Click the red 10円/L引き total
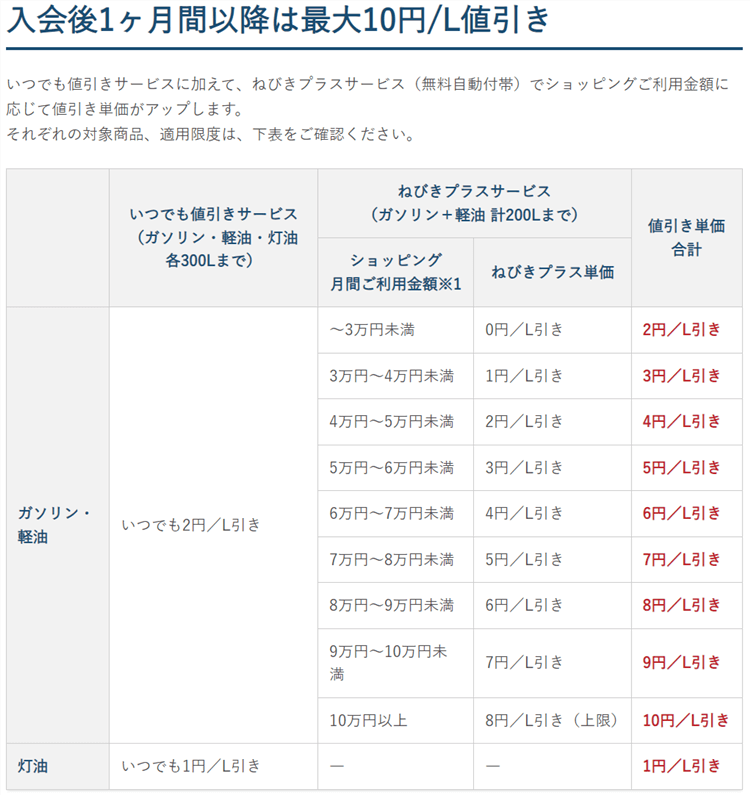Image resolution: width=750 pixels, height=795 pixels. pyautogui.click(x=686, y=720)
